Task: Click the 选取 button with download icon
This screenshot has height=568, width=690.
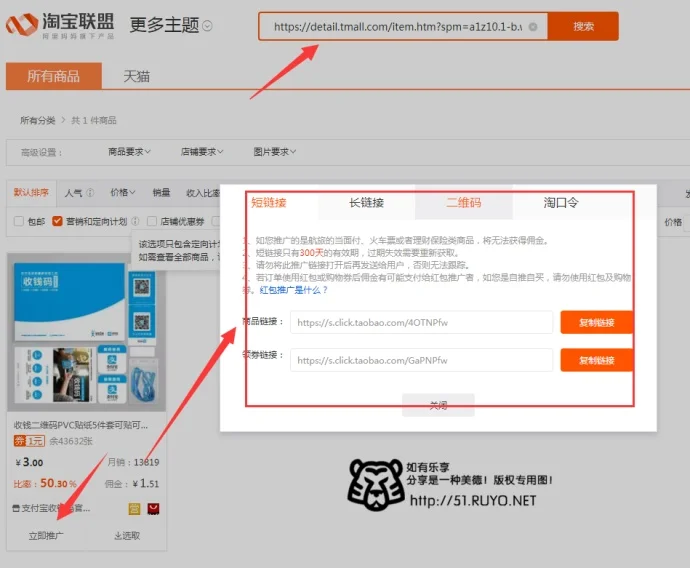Action: tap(127, 535)
